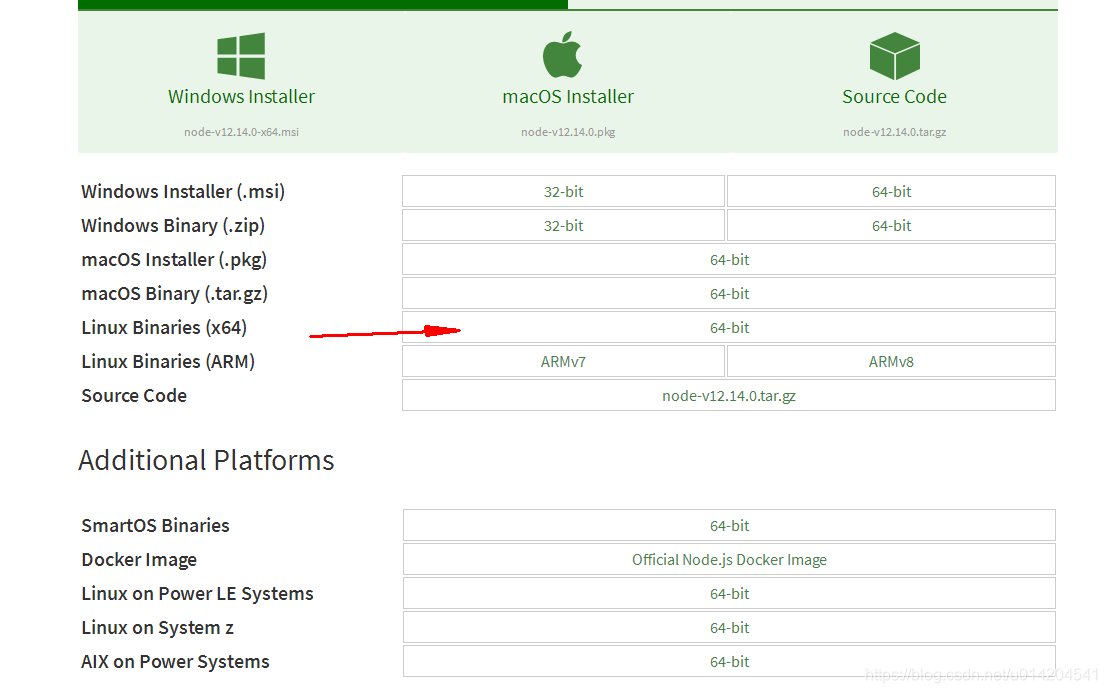This screenshot has width=1107, height=693.
Task: Download macOS Installer (.pkg) 64-bit
Action: click(x=729, y=260)
